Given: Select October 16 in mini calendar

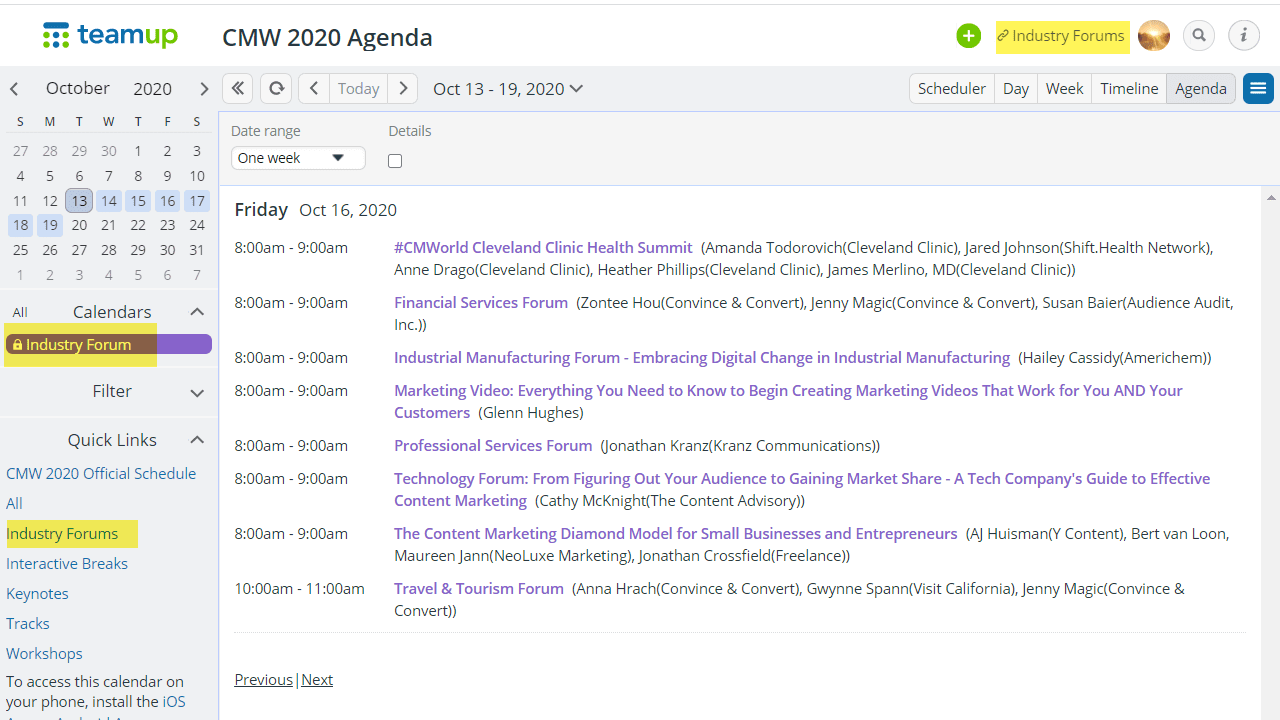Looking at the screenshot, I should coord(167,201).
